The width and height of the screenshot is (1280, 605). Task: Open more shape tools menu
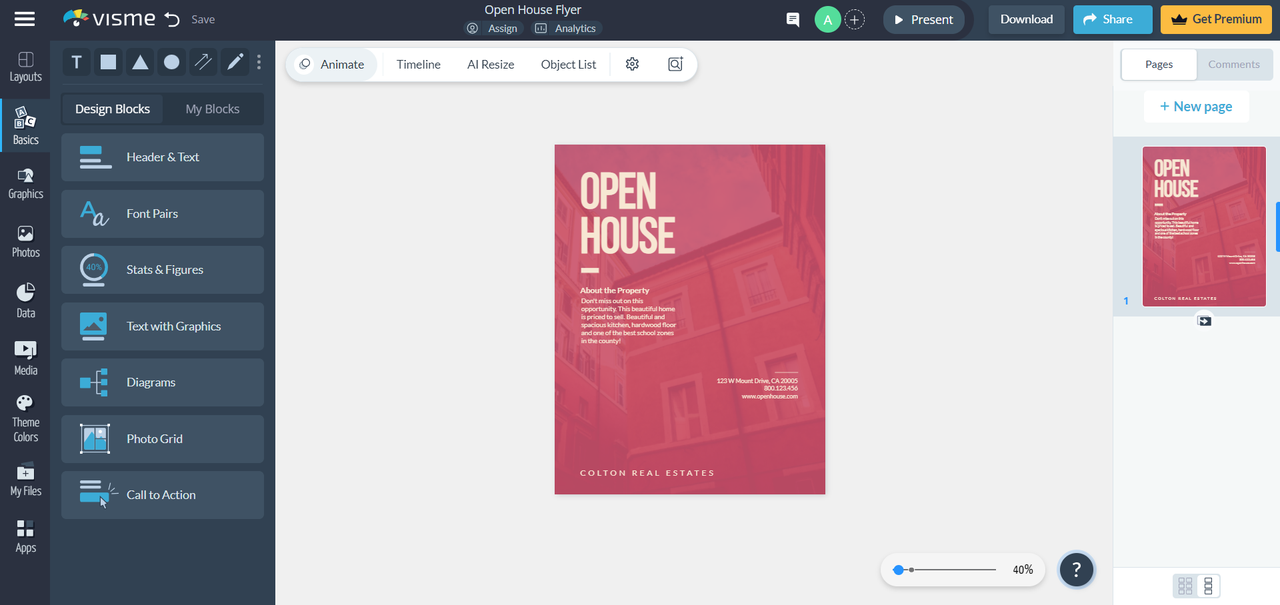click(259, 62)
